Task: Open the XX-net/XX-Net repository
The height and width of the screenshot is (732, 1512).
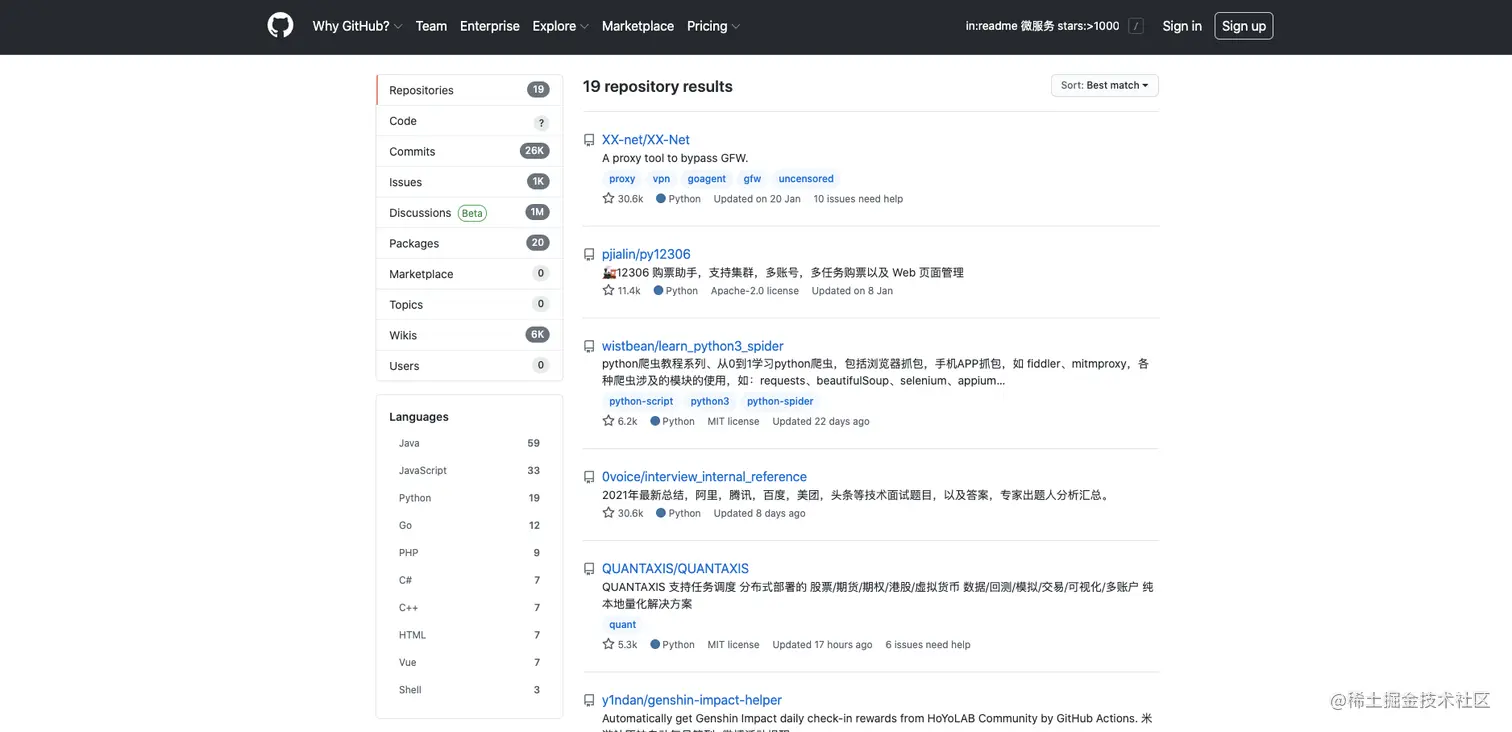Action: 646,140
